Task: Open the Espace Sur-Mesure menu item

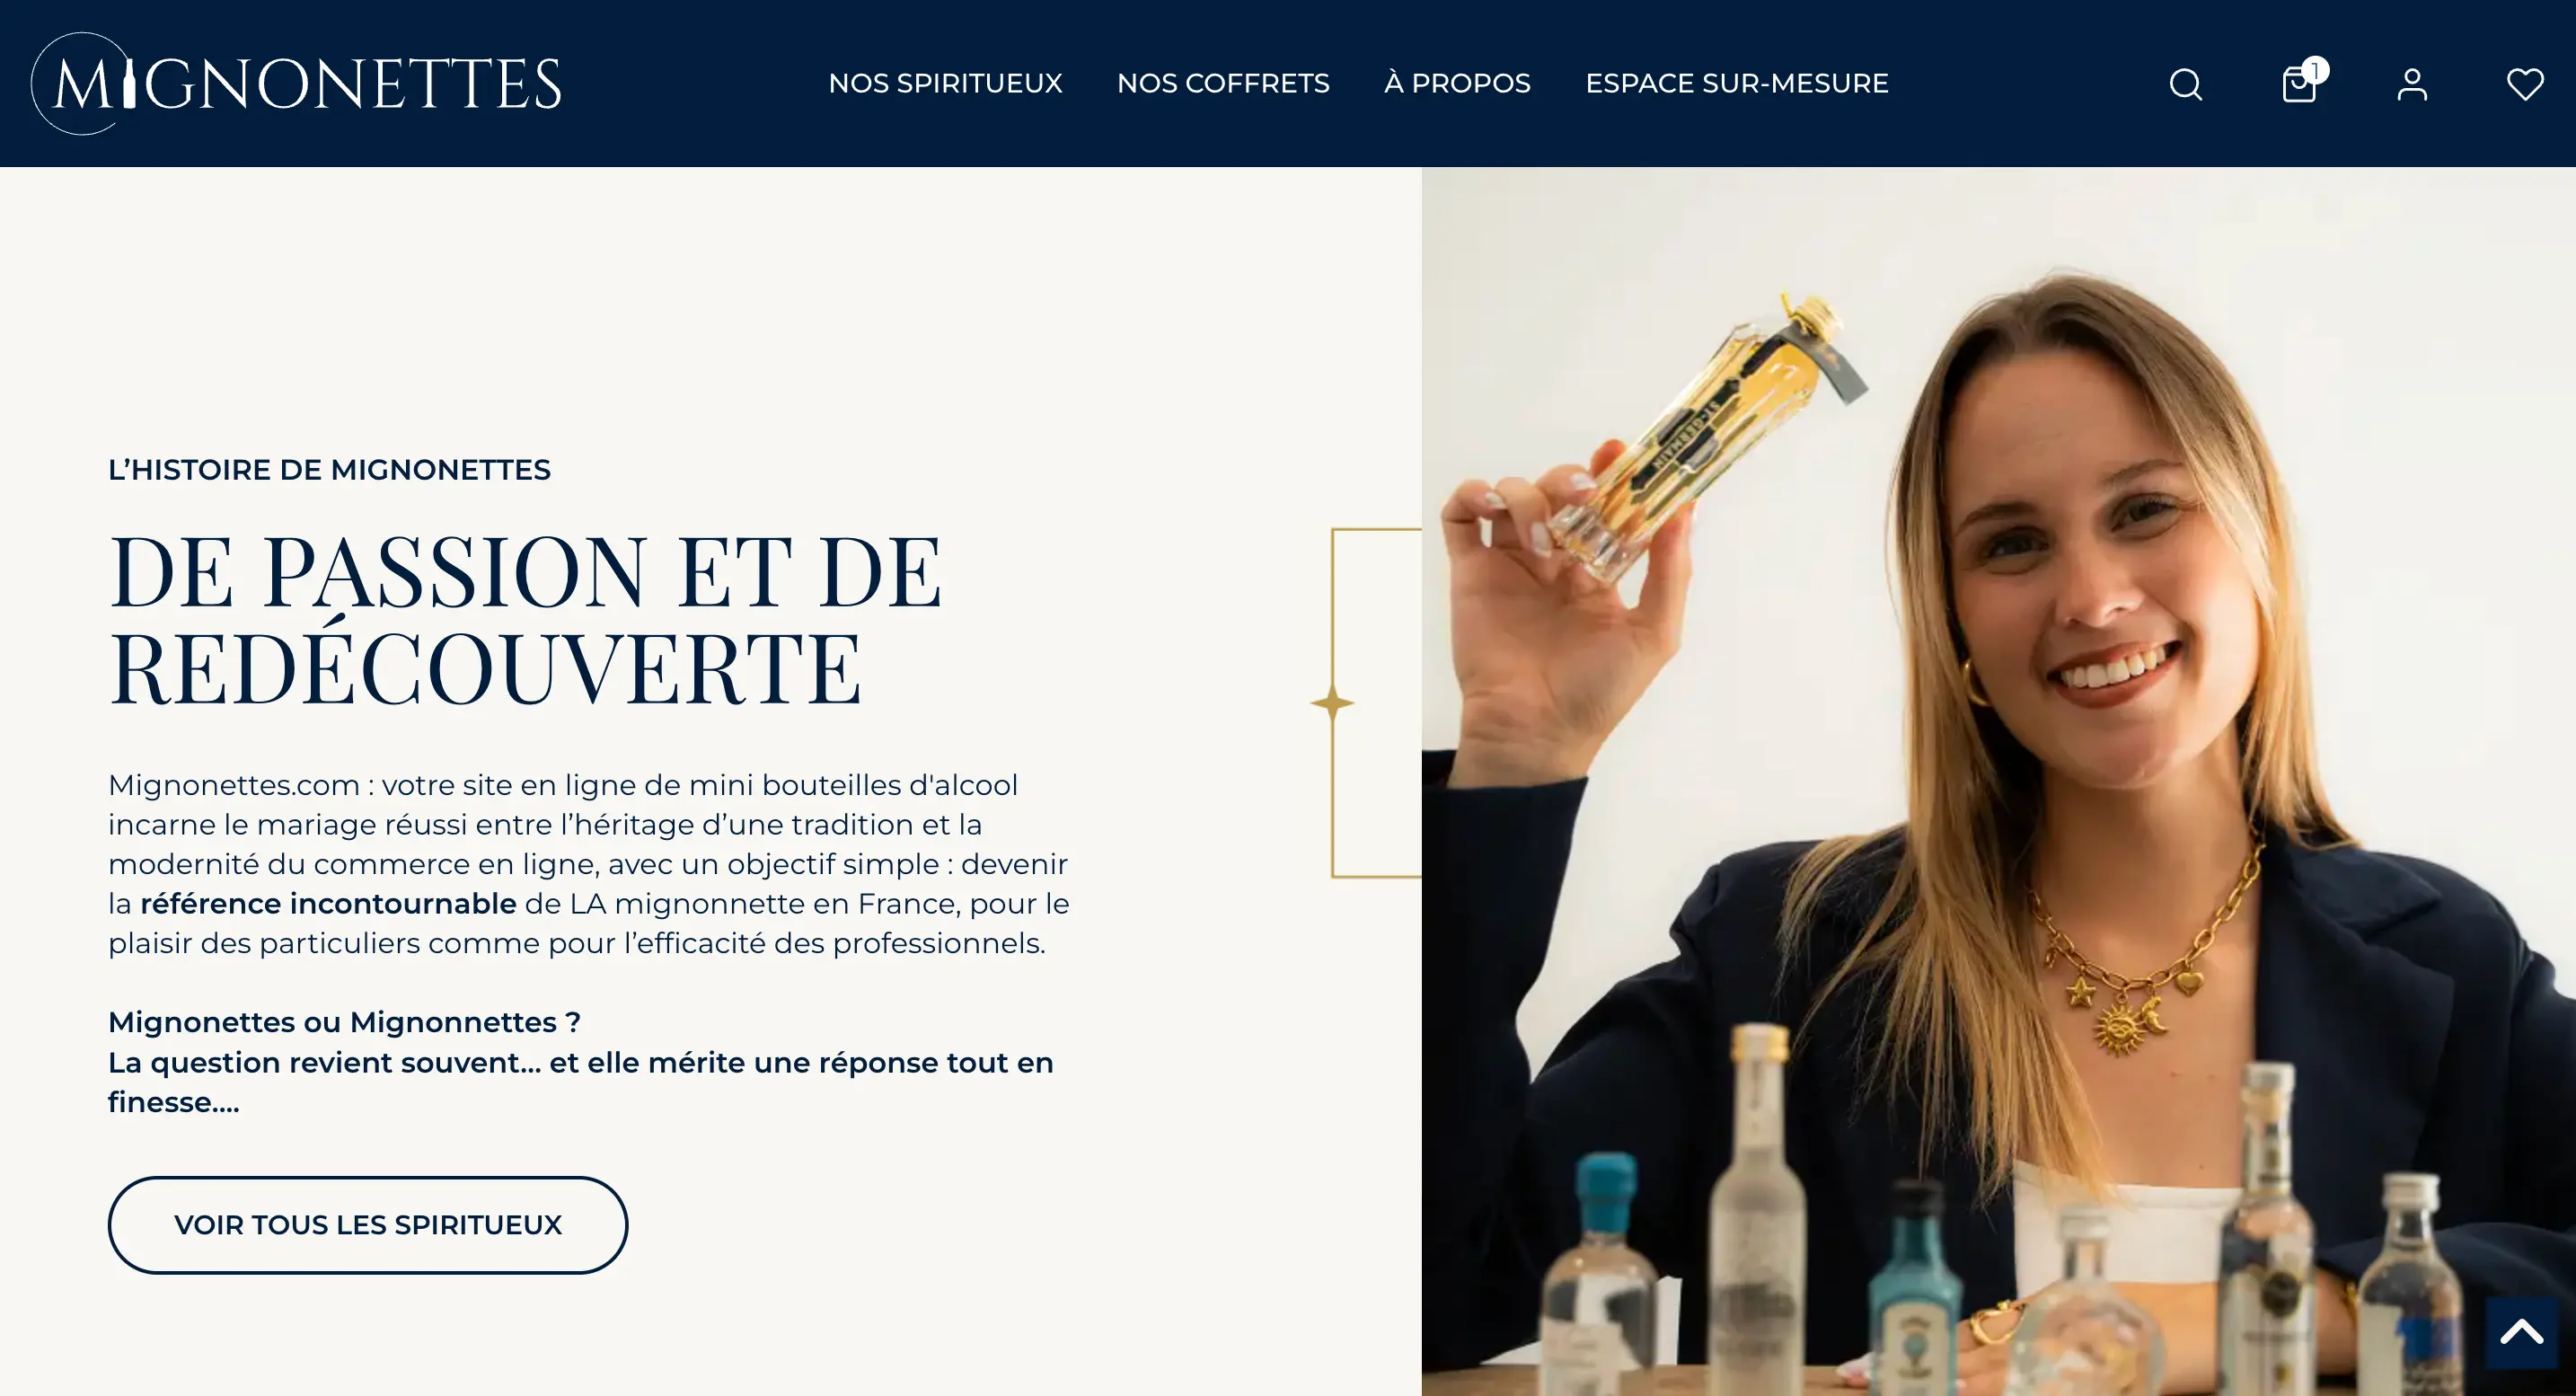Action: [x=1737, y=83]
